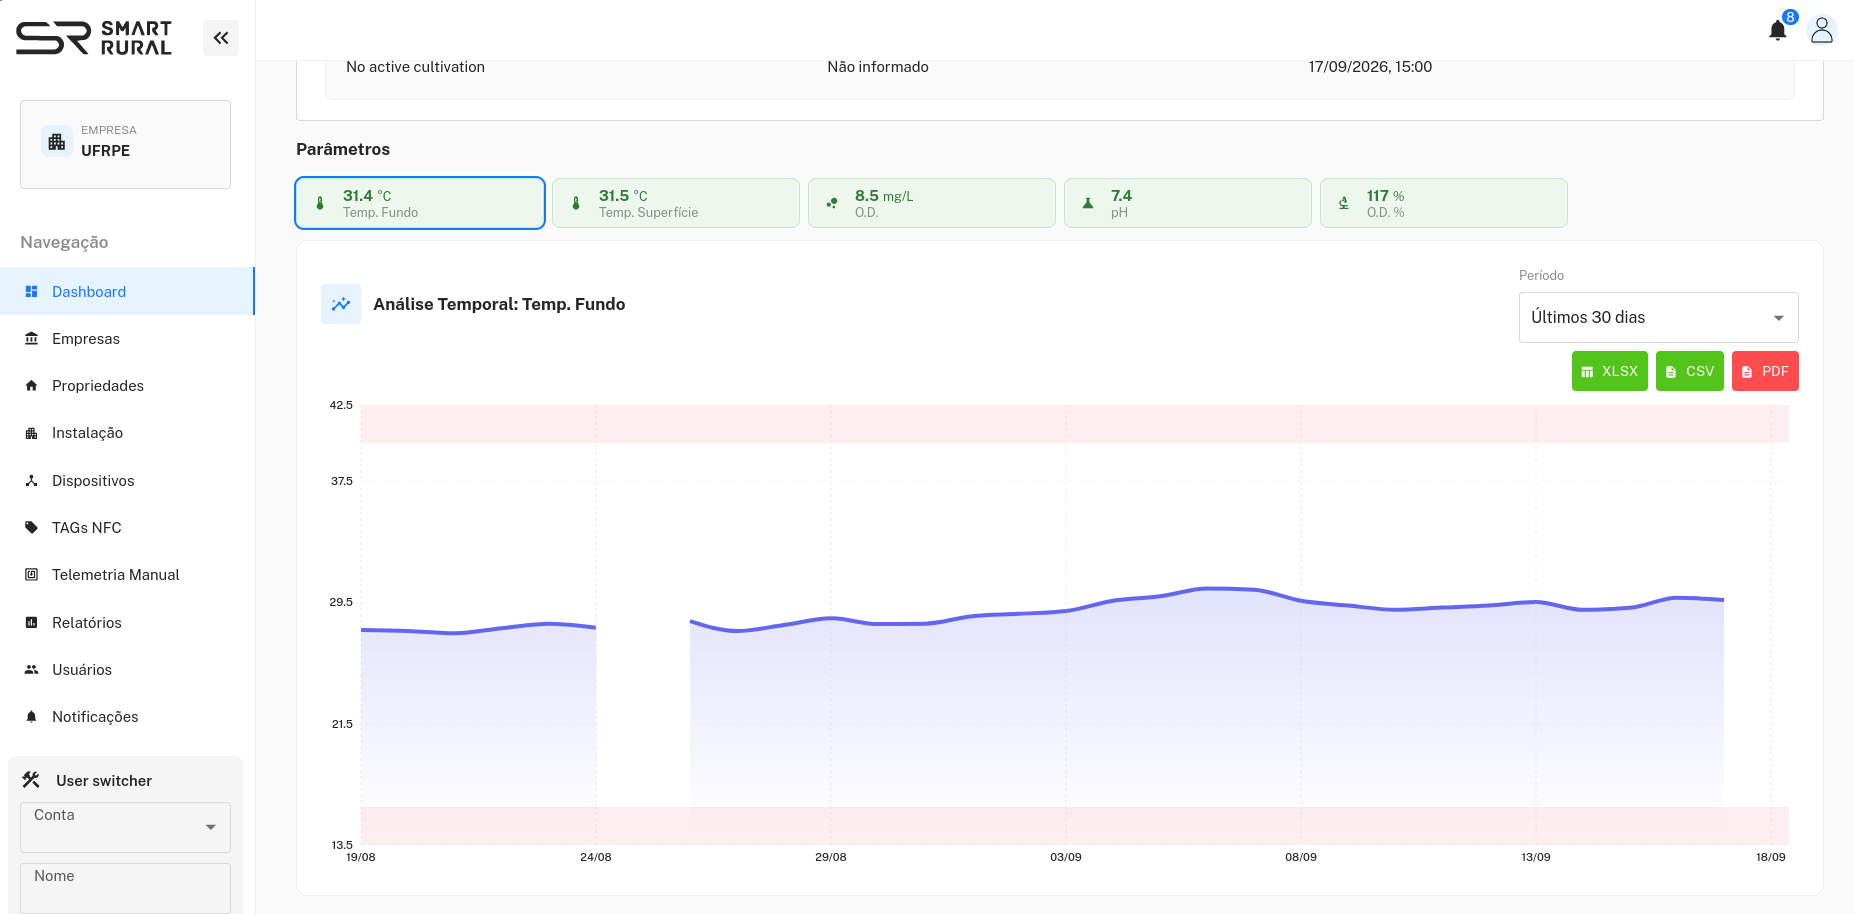This screenshot has width=1854, height=914.
Task: Click the bubbles icon on O.D. card
Action: [x=832, y=203]
